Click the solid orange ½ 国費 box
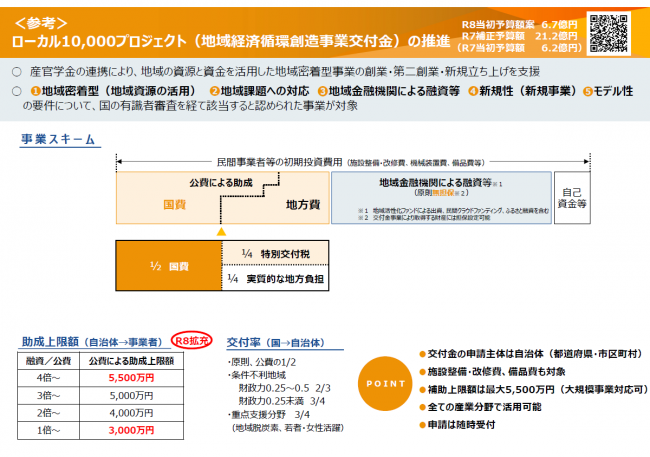 coord(169,266)
